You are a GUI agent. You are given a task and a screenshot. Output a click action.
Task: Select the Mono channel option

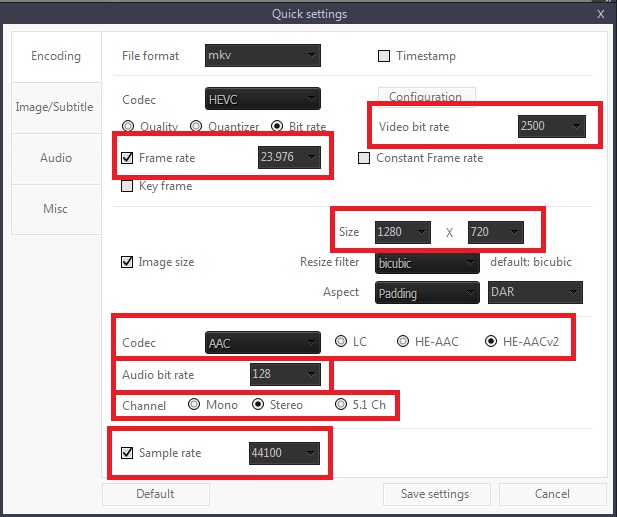[x=194, y=404]
